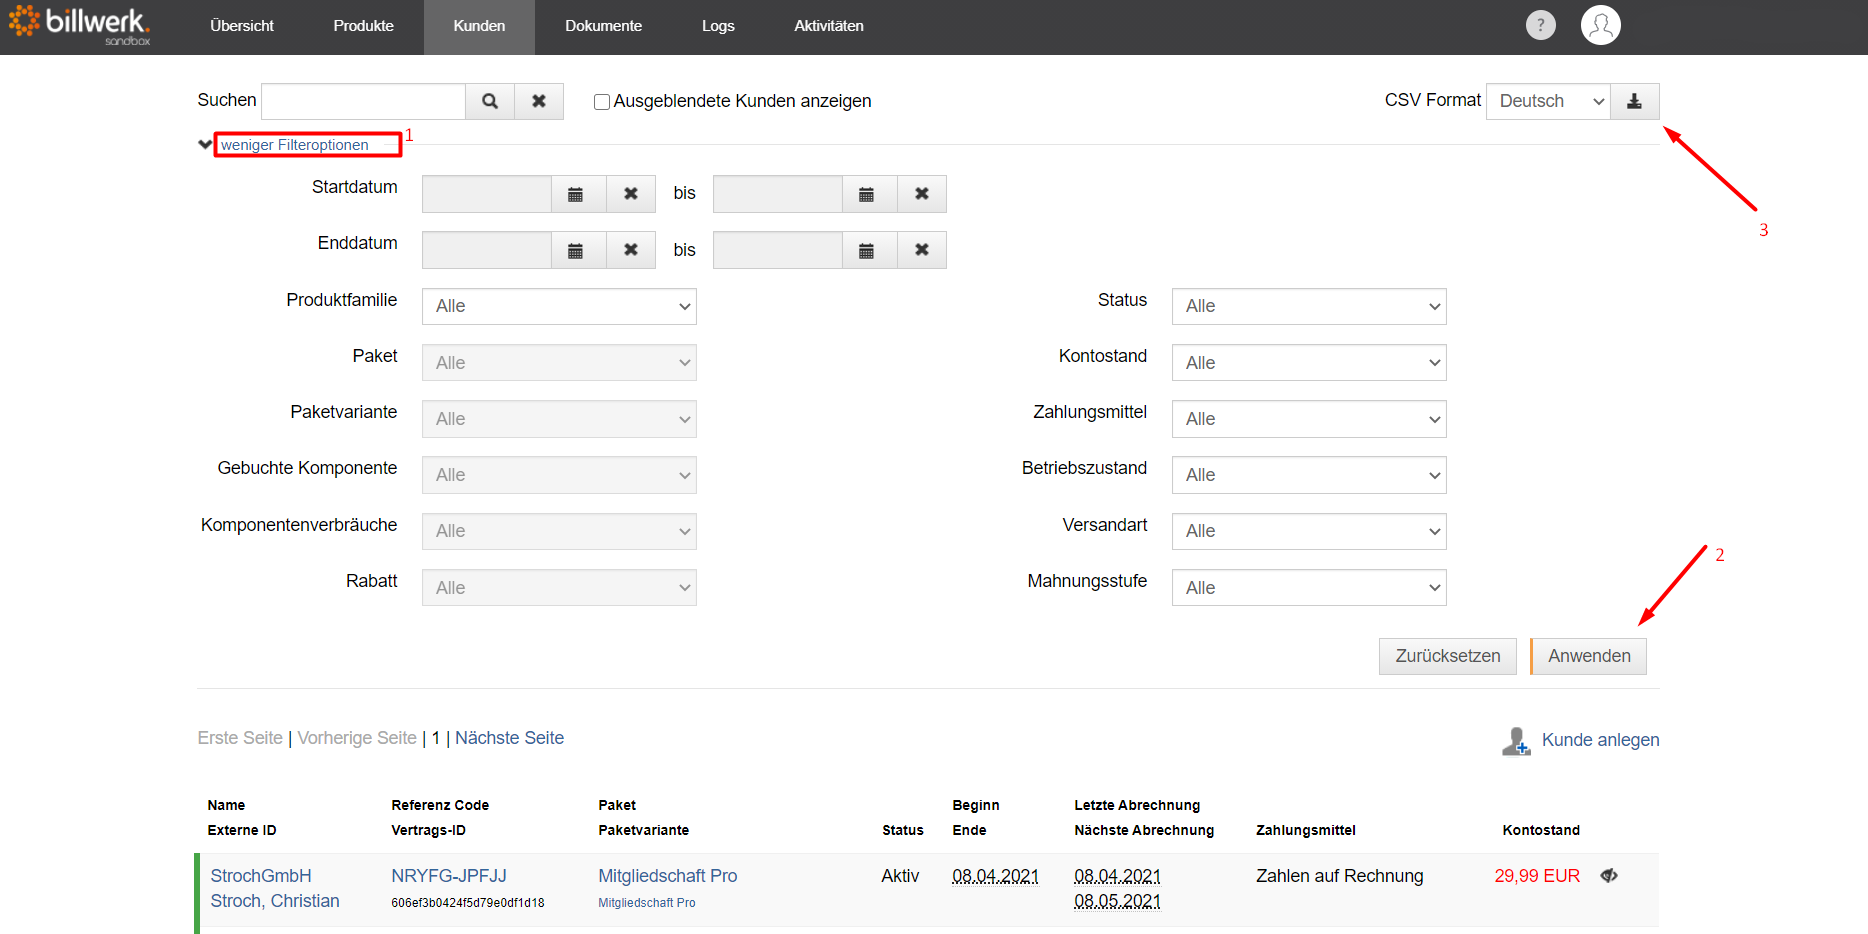Check Ausgeblendete Kunden anzeigen checkbox
This screenshot has height=934, width=1868.
pos(602,102)
